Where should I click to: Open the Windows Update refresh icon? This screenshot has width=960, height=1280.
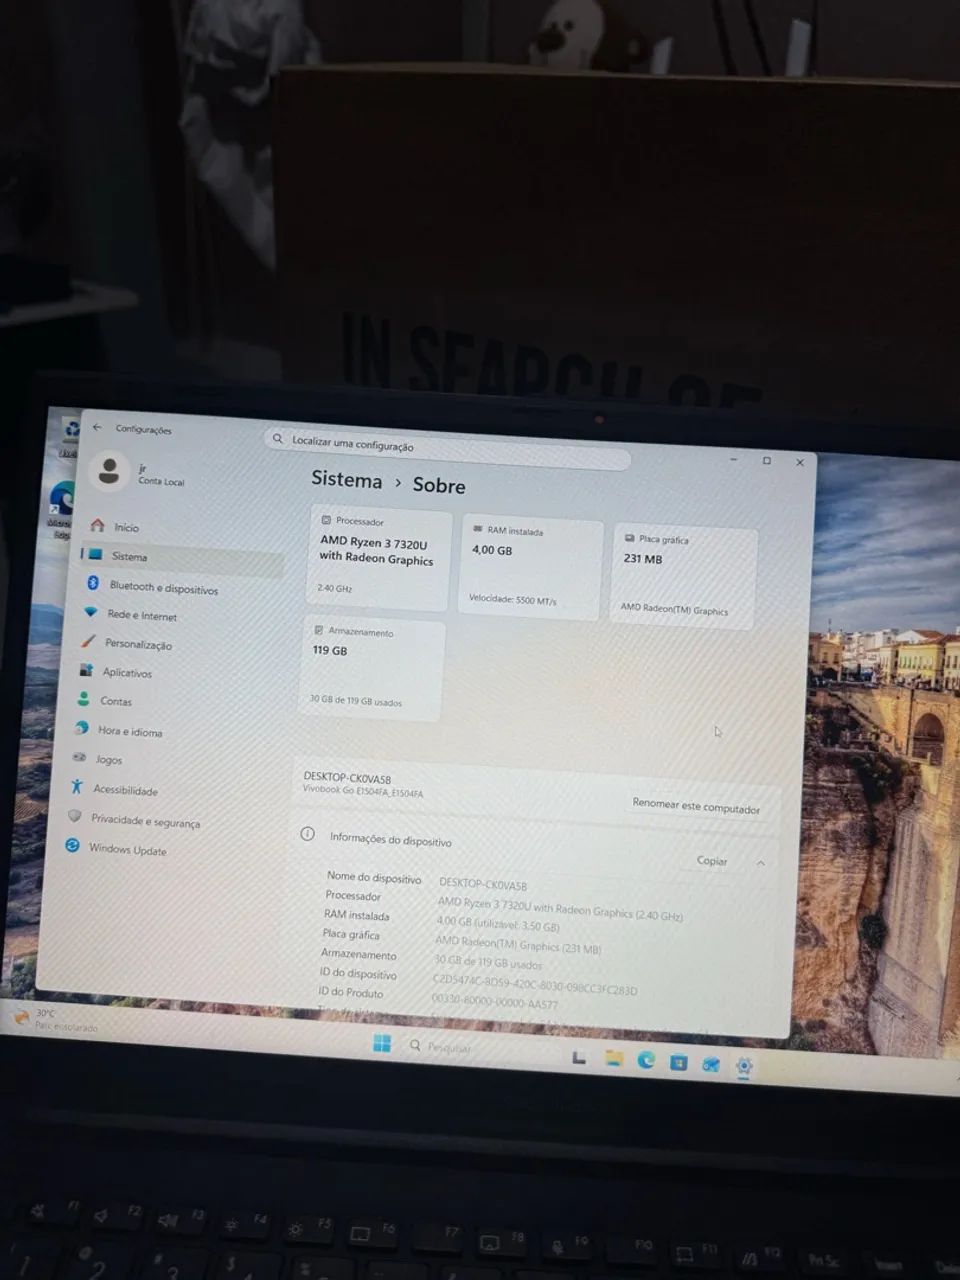(x=72, y=846)
